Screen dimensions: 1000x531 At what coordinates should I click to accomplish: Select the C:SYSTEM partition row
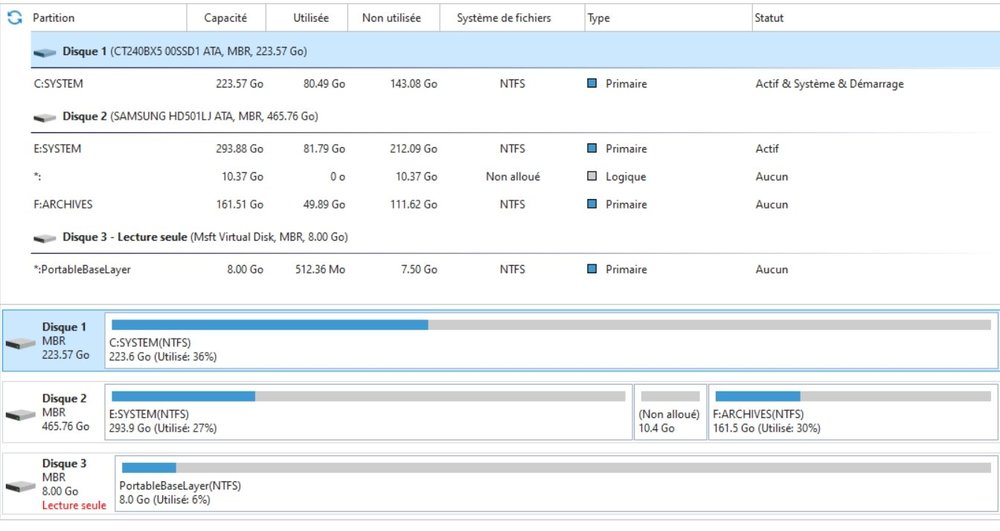[60, 84]
